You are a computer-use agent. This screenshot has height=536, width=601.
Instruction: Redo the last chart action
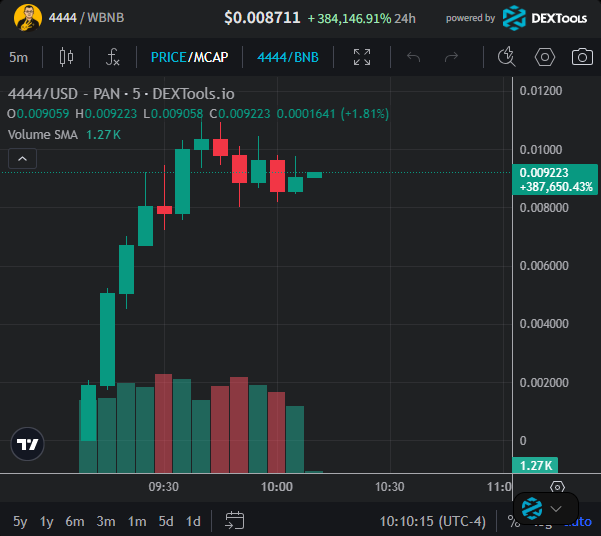pyautogui.click(x=451, y=58)
